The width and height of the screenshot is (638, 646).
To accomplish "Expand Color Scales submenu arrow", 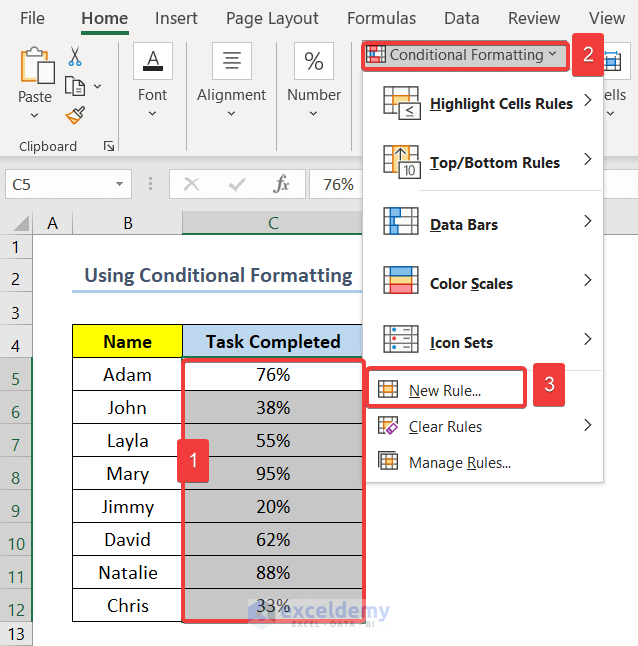I will 588,280.
